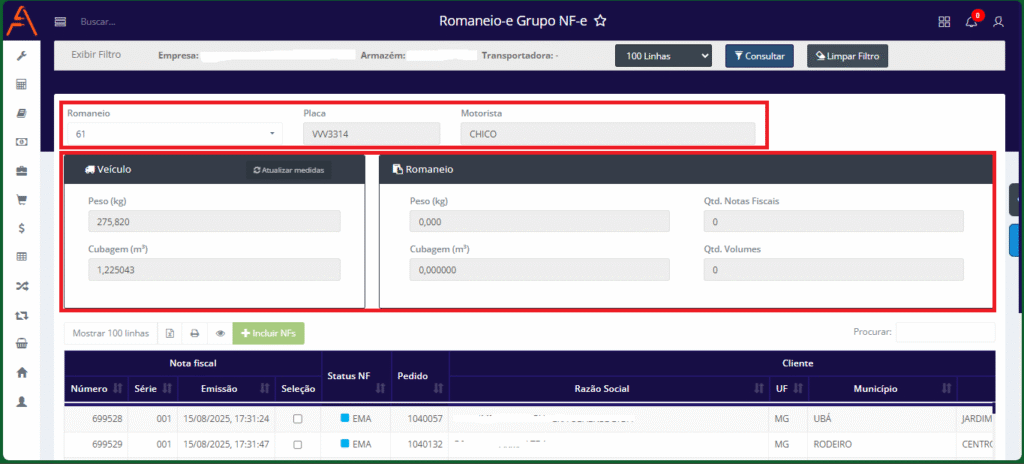Open the shopping cart sidebar module
1024x464 pixels.
(21, 199)
